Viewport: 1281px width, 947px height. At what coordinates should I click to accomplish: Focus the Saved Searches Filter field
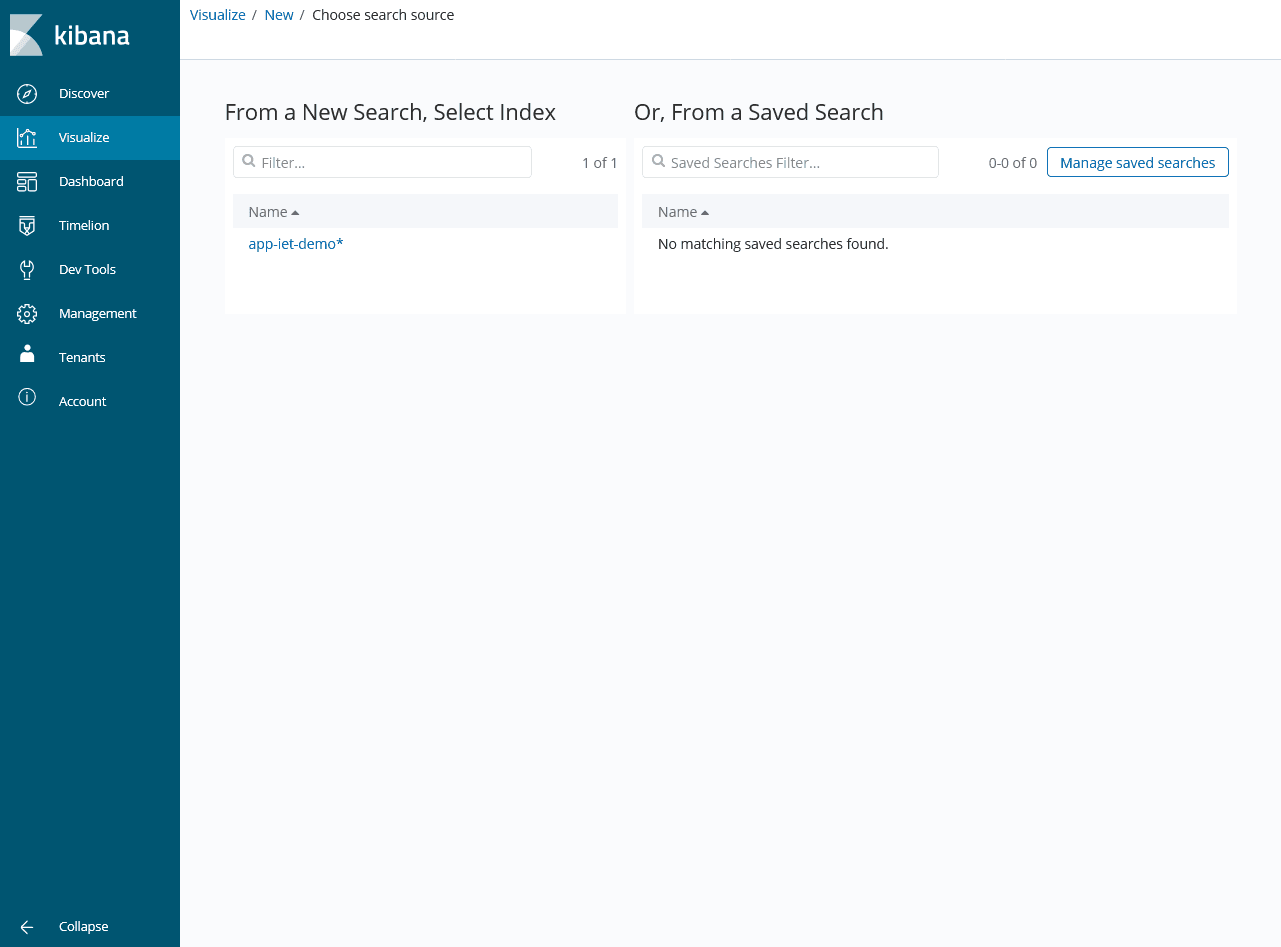tap(800, 163)
